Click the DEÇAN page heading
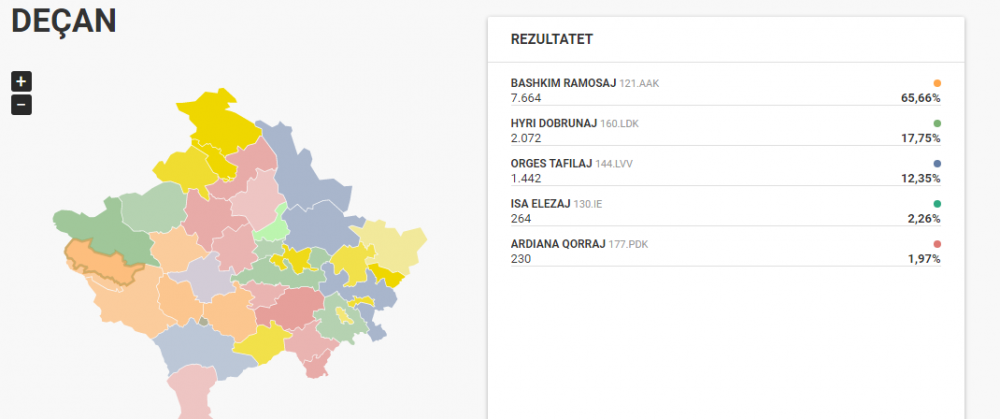The width and height of the screenshot is (1000, 419). [x=64, y=20]
